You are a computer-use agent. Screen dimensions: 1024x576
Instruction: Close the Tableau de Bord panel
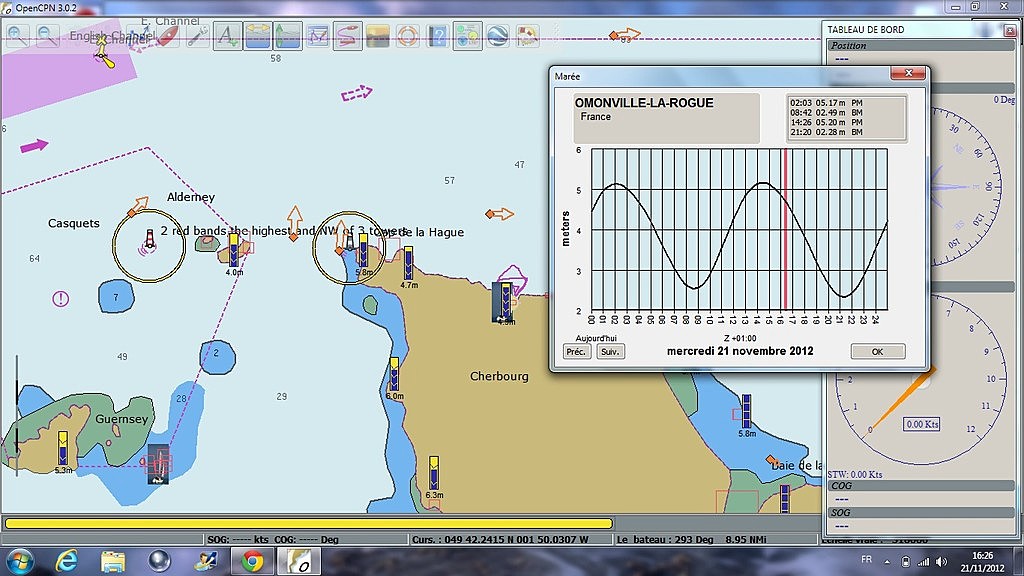click(1010, 30)
